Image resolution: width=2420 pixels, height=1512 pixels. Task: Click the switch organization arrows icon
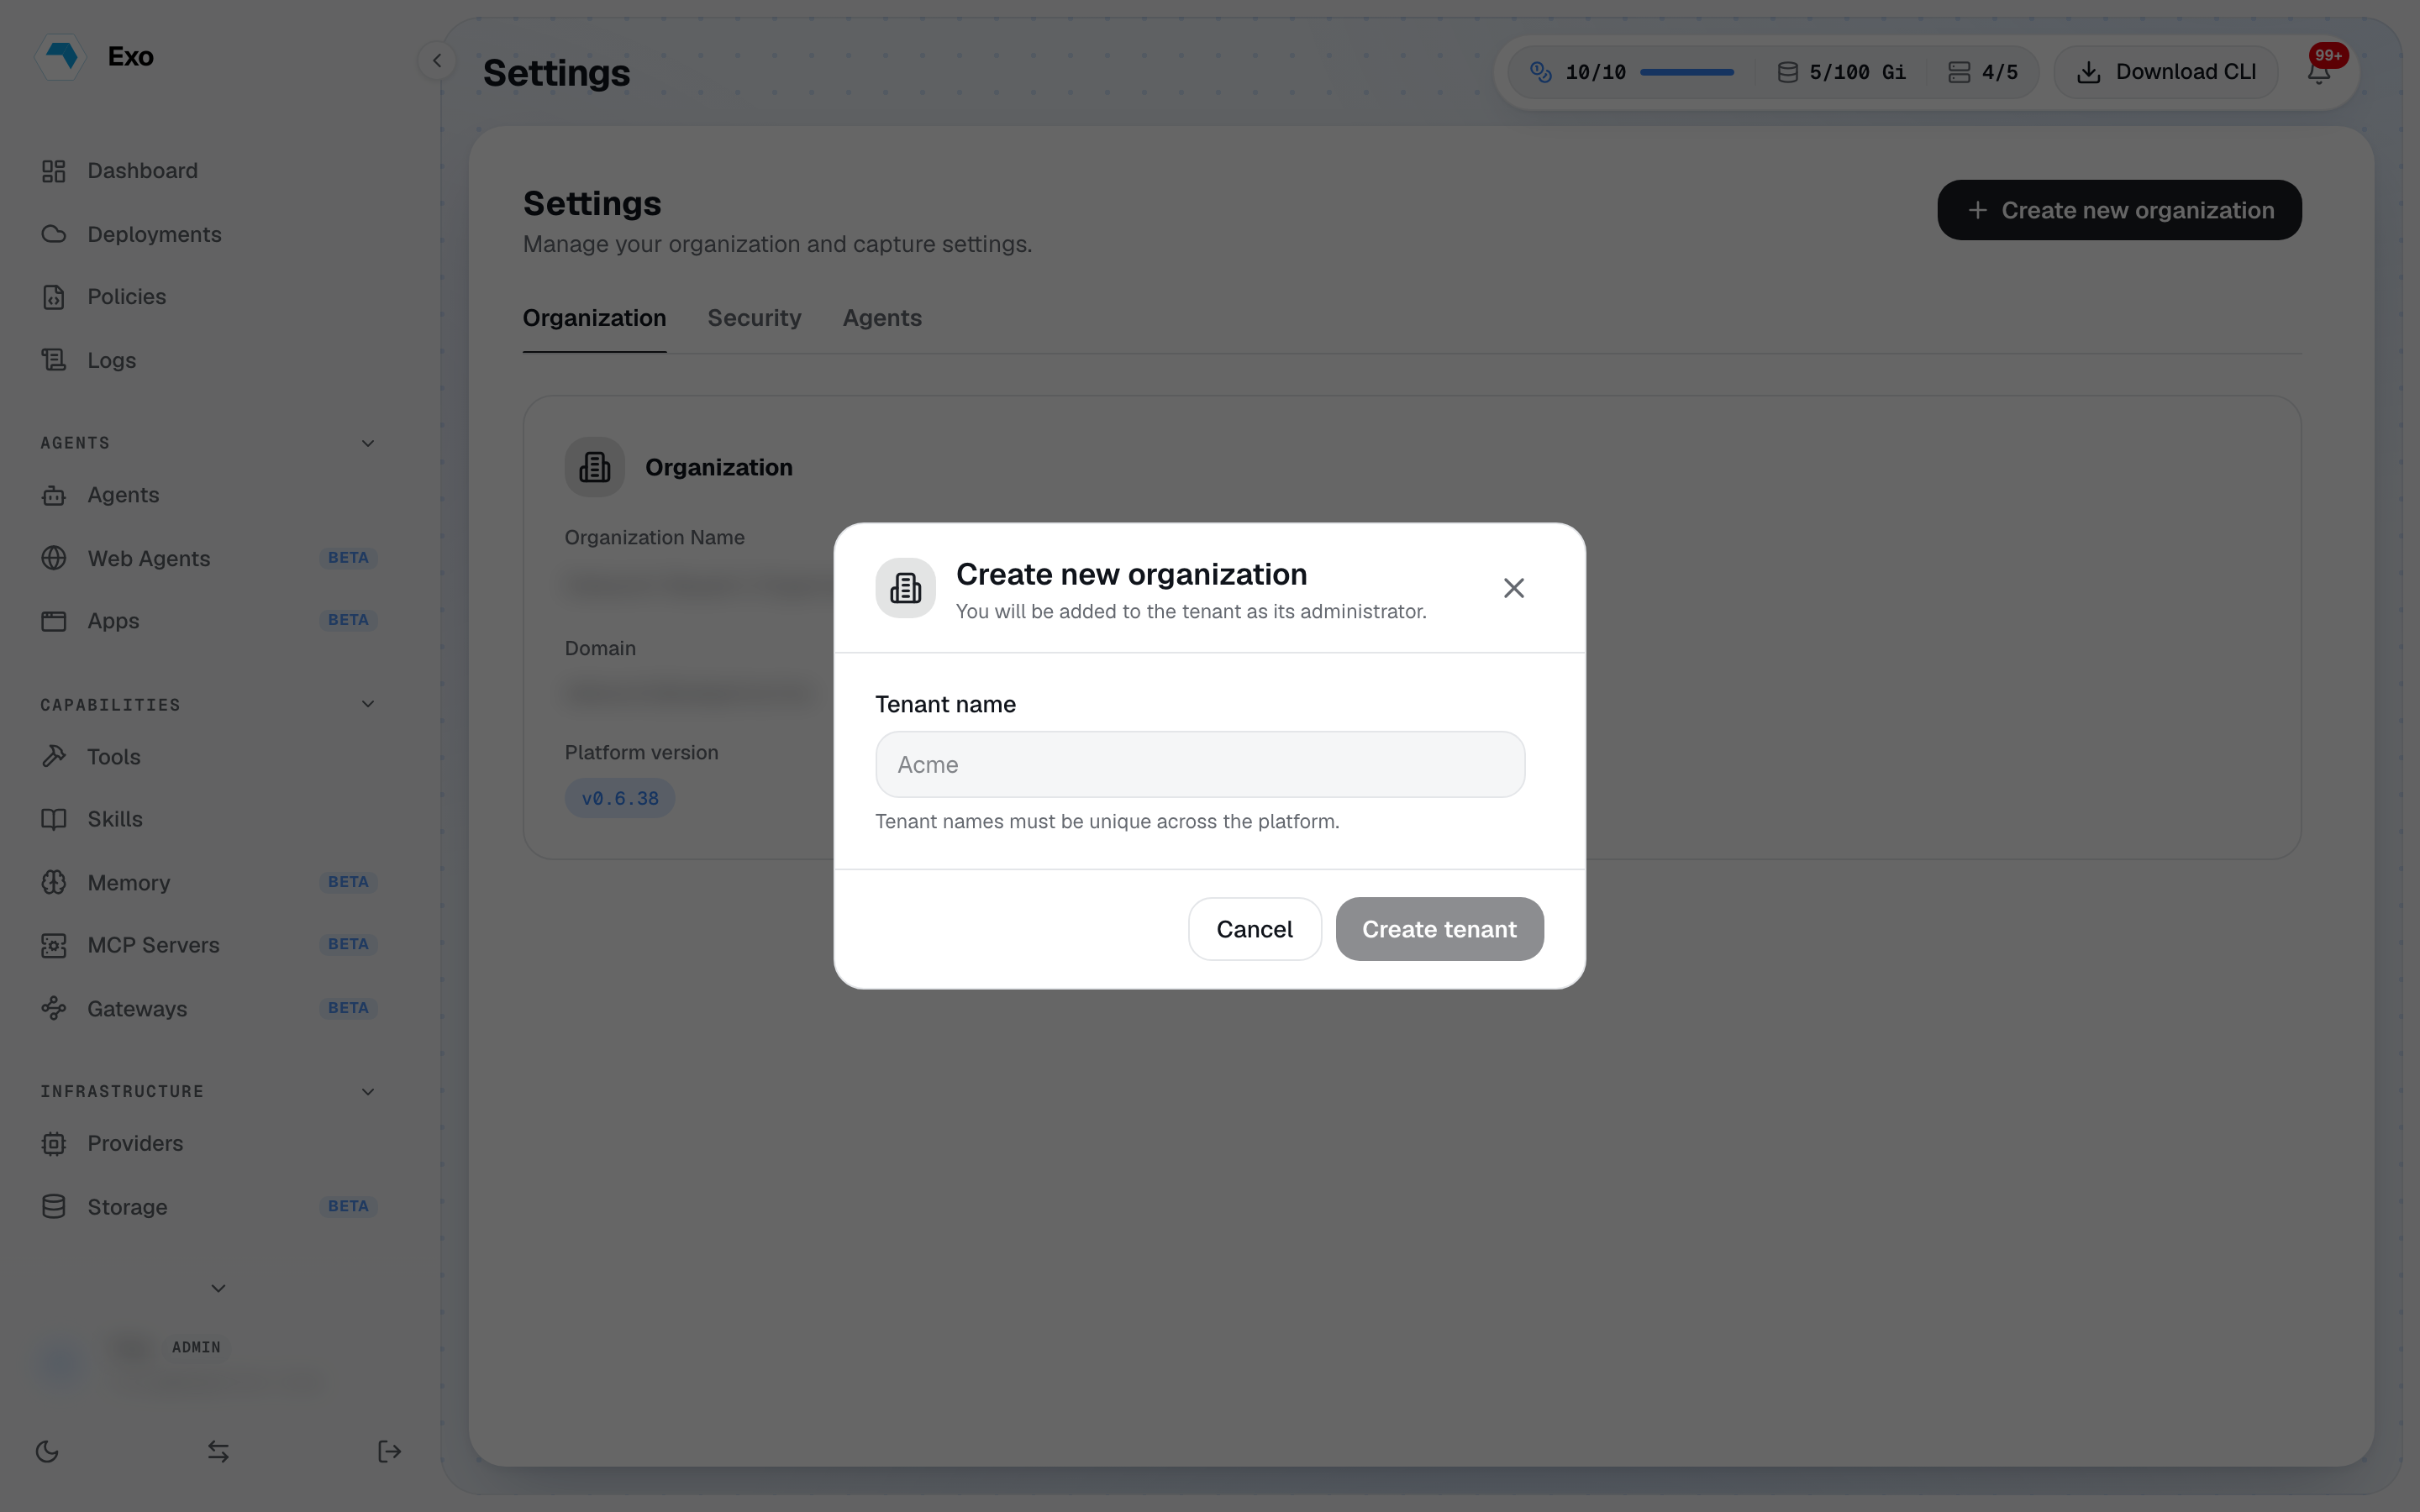pos(218,1451)
